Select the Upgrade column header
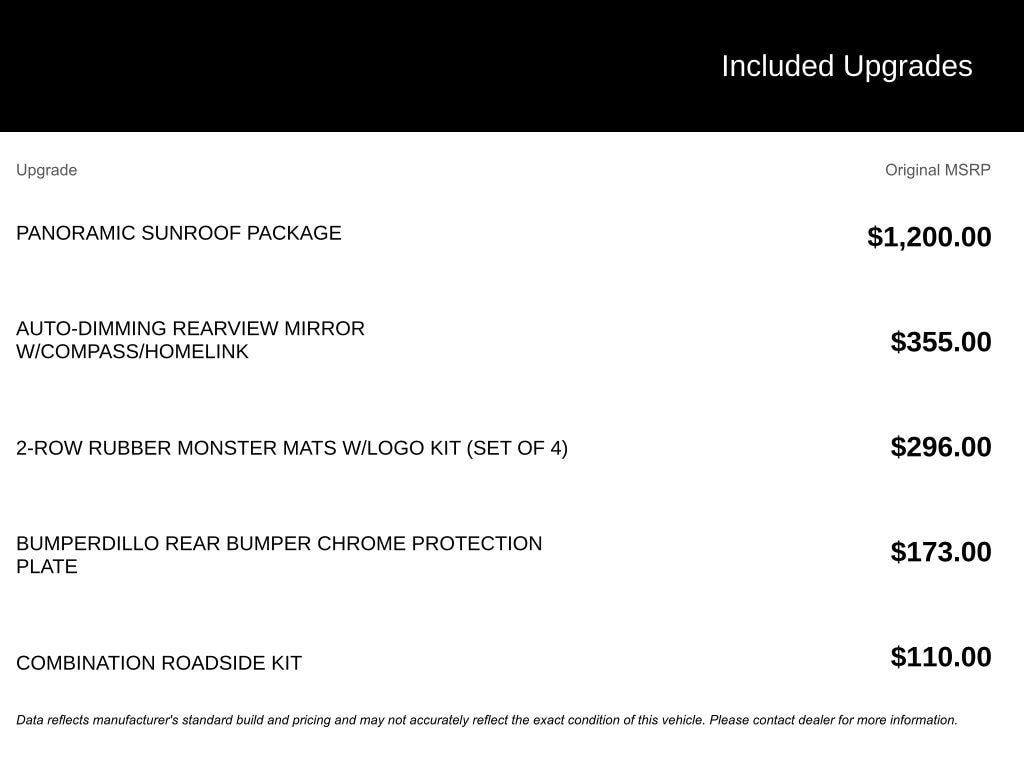Image resolution: width=1024 pixels, height=768 pixels. point(46,170)
